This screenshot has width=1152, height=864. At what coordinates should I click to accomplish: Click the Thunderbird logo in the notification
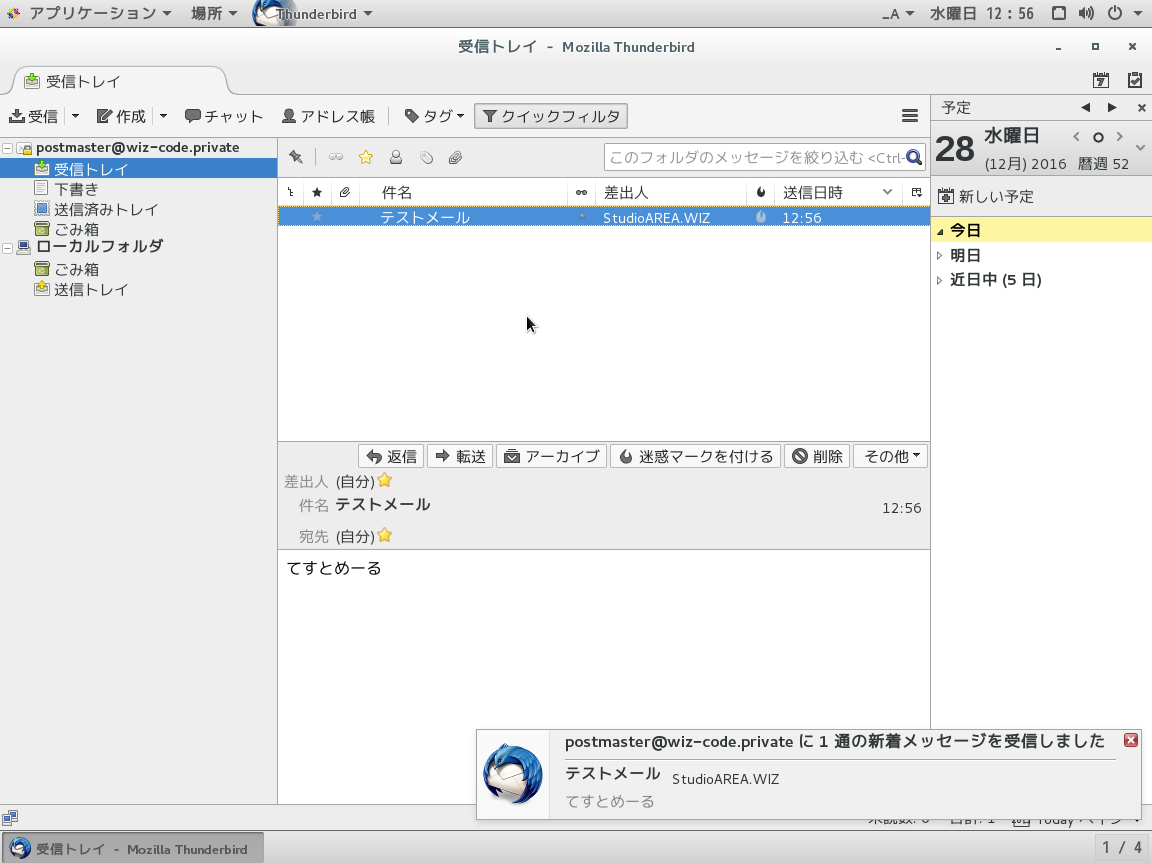[513, 774]
